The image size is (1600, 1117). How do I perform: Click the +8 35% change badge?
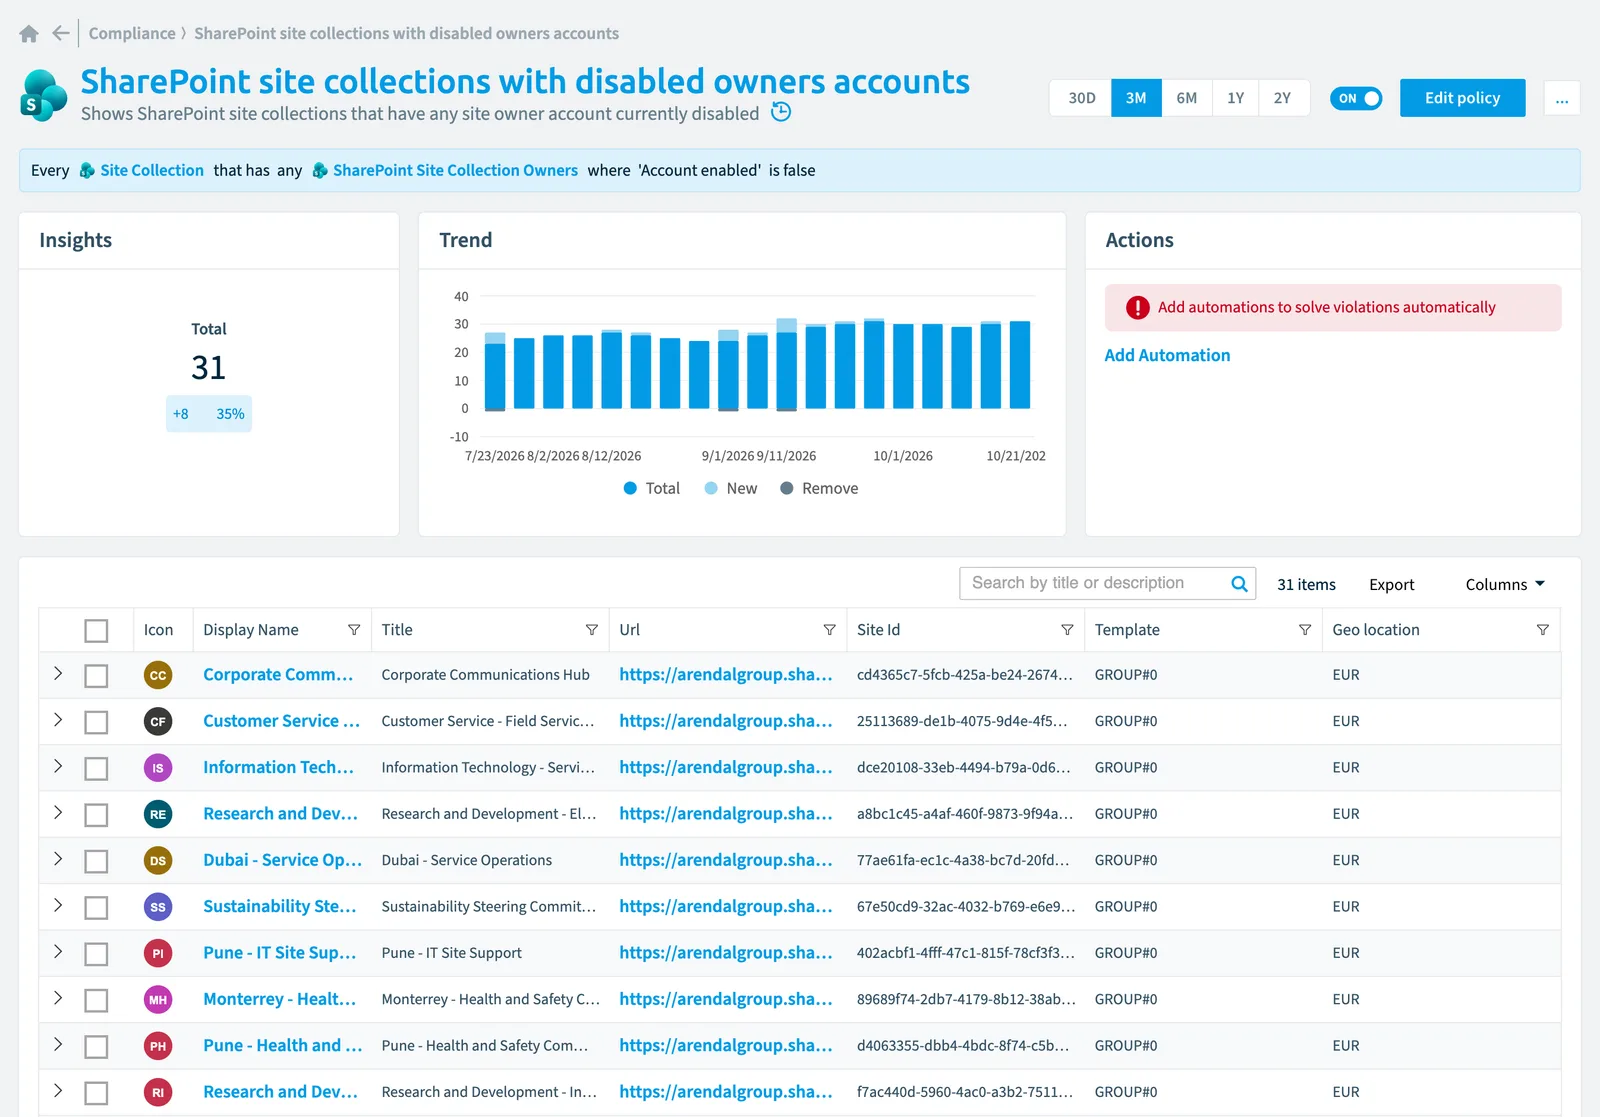(x=209, y=414)
